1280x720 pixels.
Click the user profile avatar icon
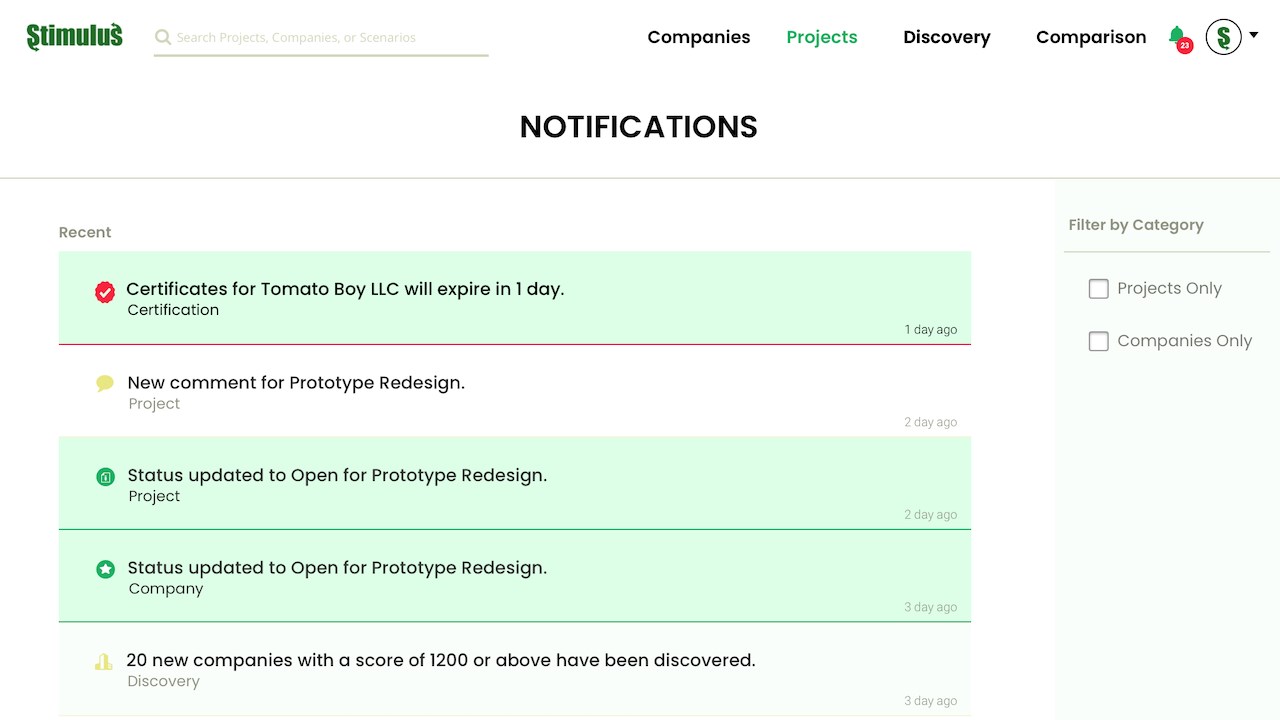pos(1223,37)
